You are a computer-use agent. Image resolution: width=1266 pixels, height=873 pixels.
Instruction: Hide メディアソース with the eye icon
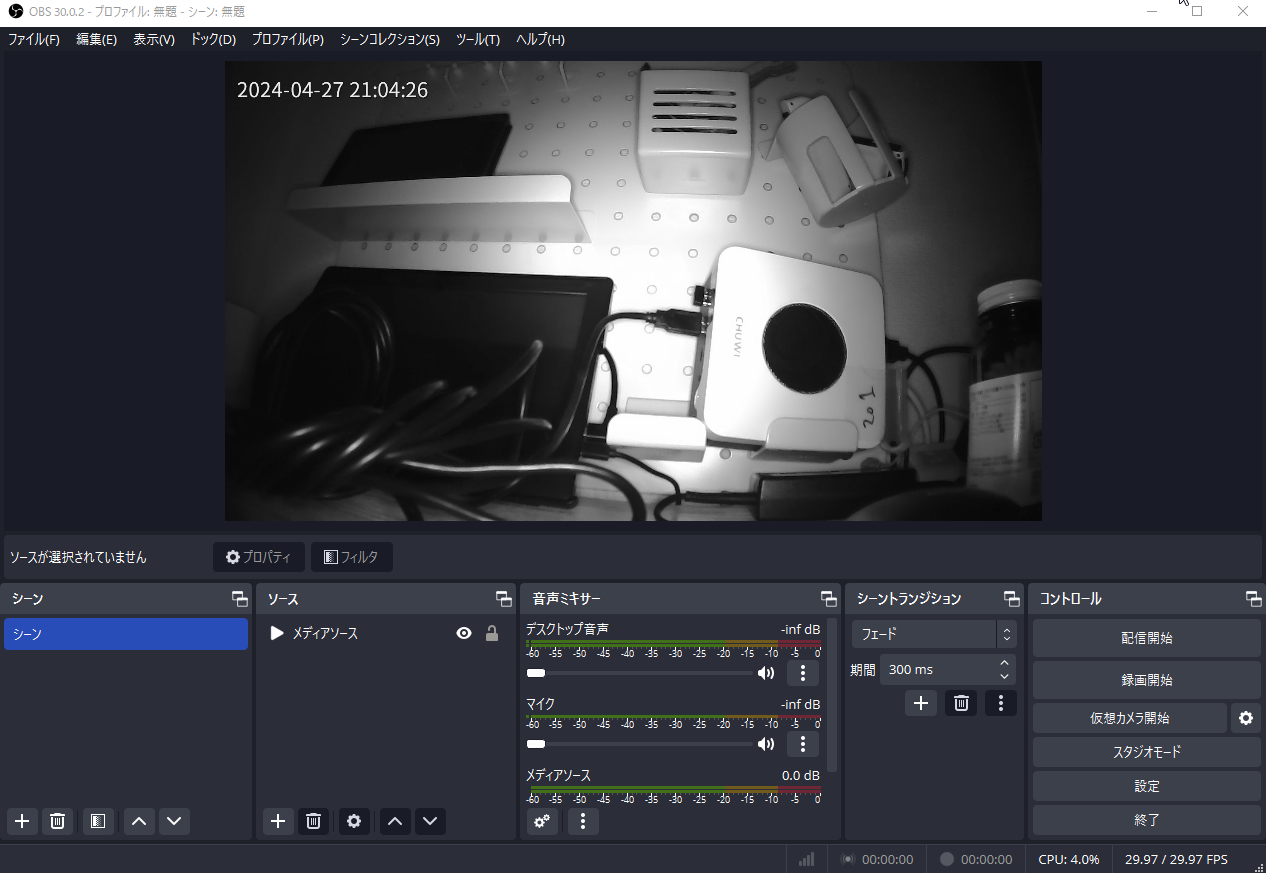(463, 633)
